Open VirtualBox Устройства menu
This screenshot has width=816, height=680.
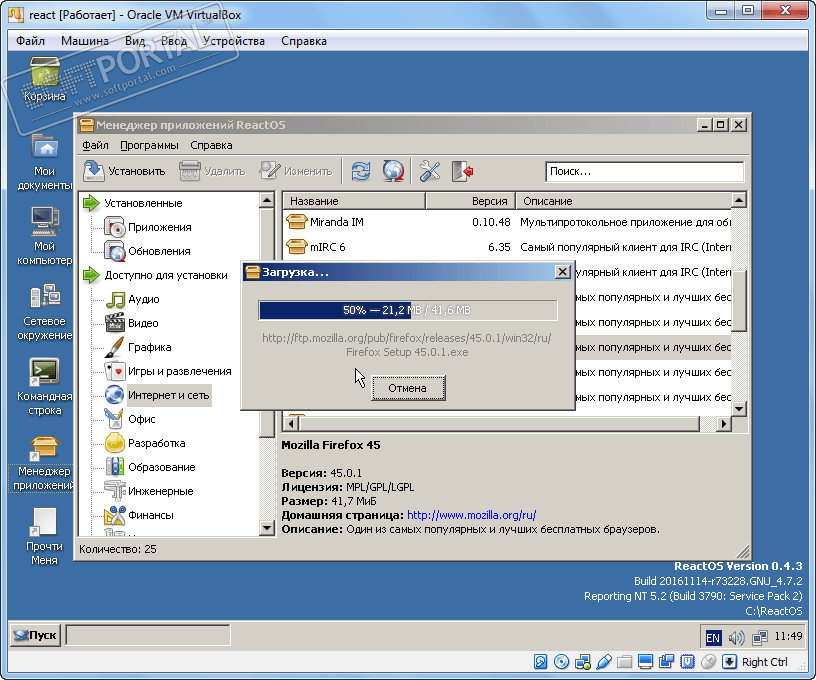pos(234,41)
